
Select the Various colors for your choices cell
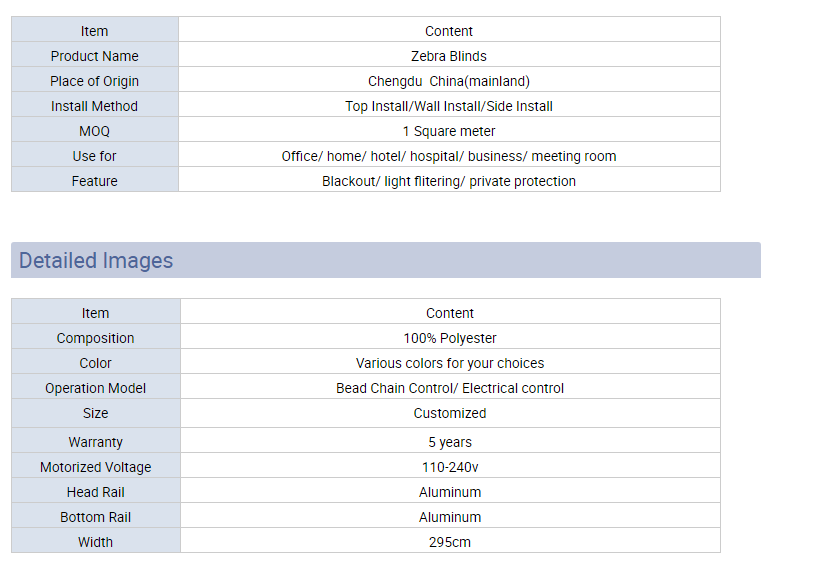tap(450, 363)
